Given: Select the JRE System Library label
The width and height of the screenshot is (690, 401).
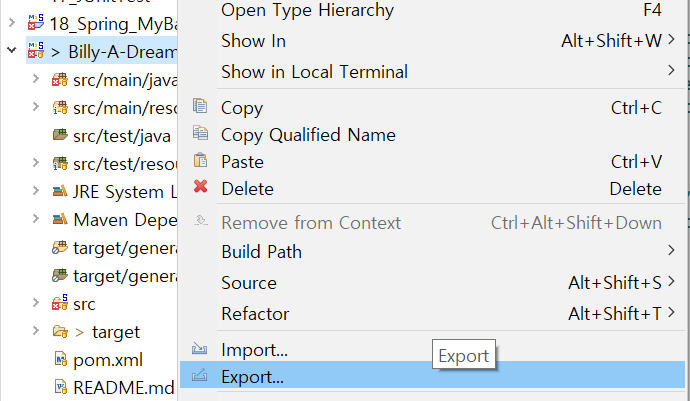Looking at the screenshot, I should [125, 192].
